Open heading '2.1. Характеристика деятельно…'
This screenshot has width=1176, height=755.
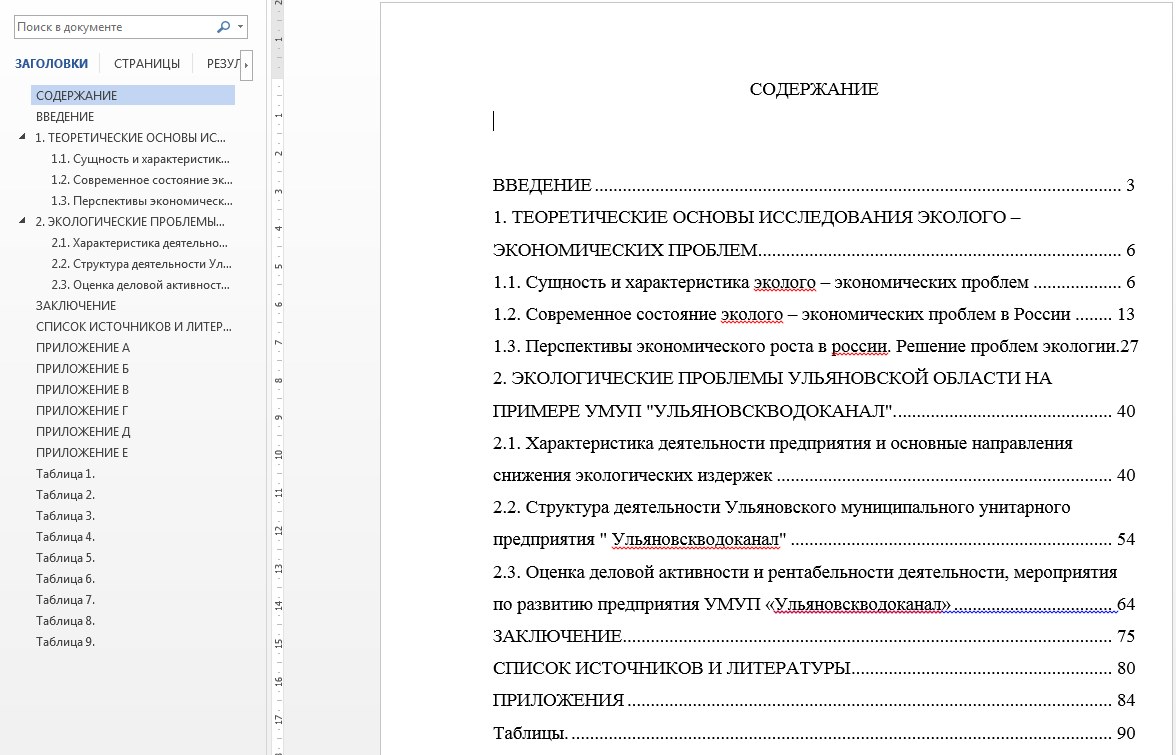coord(140,242)
